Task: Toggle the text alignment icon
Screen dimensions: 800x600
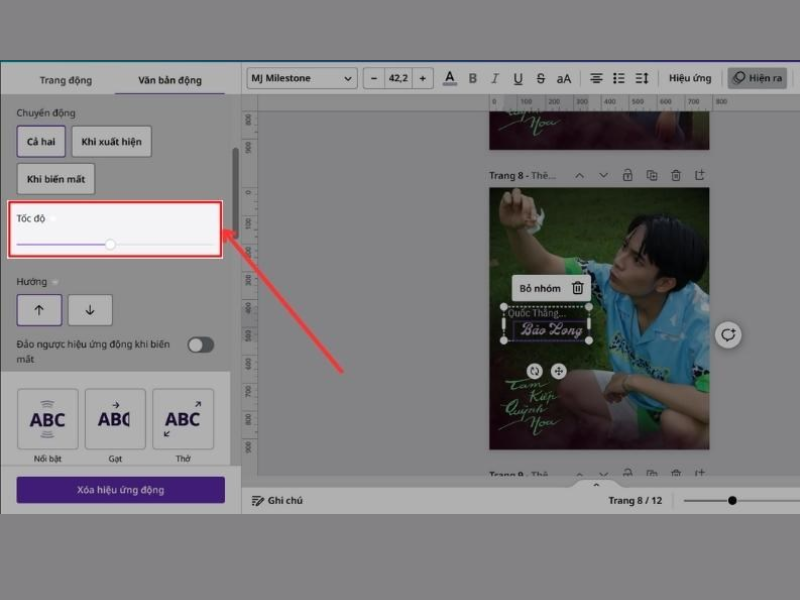Action: tap(596, 78)
